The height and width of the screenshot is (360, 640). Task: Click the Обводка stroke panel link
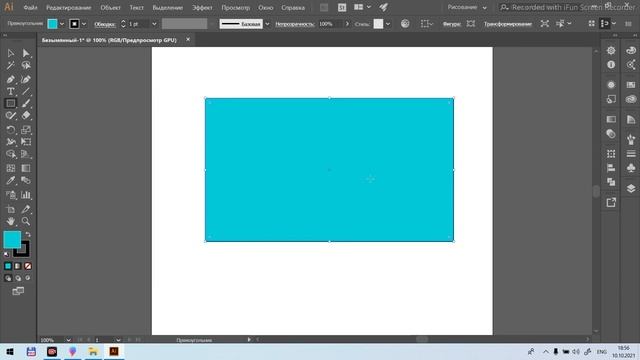pos(104,24)
